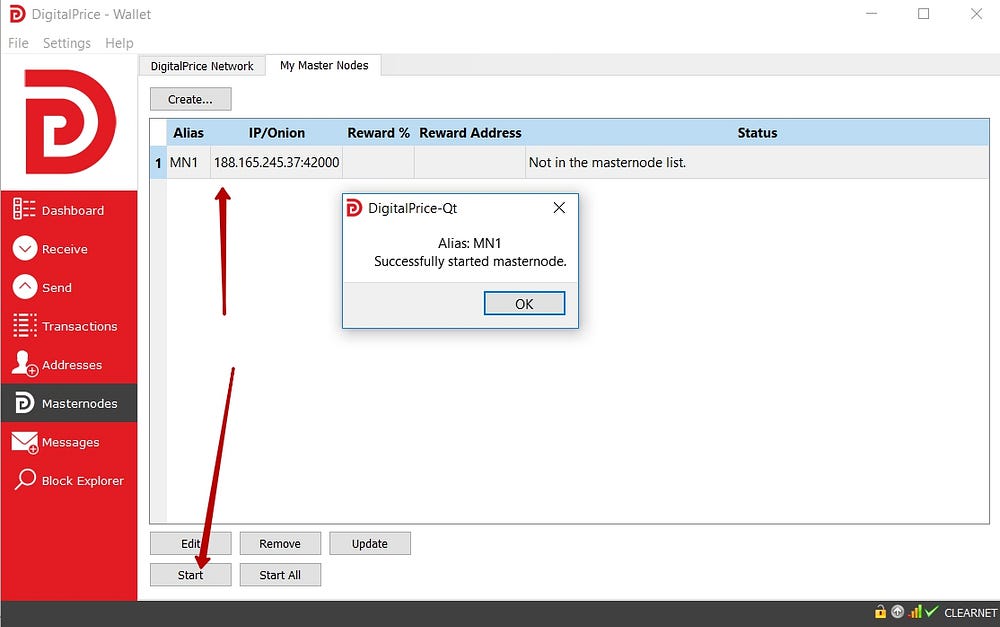Close the DigitalPrice Wallet window
Viewport: 1000px width, 627px height.
[976, 13]
